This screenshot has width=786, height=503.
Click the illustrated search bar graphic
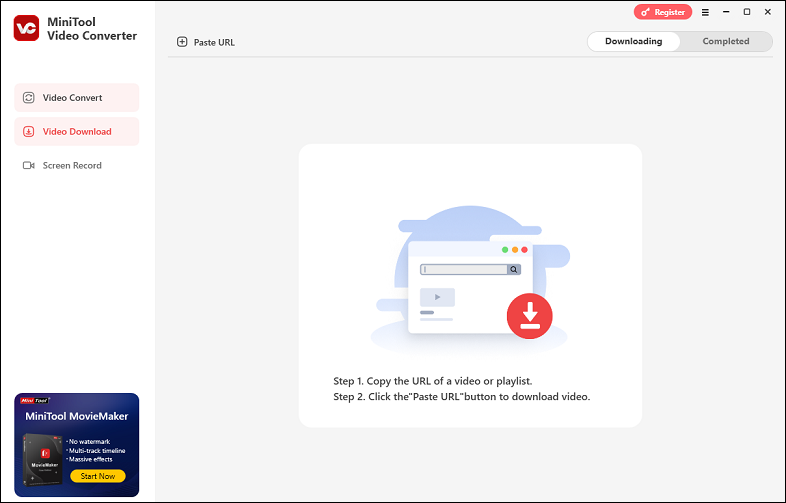tap(470, 269)
